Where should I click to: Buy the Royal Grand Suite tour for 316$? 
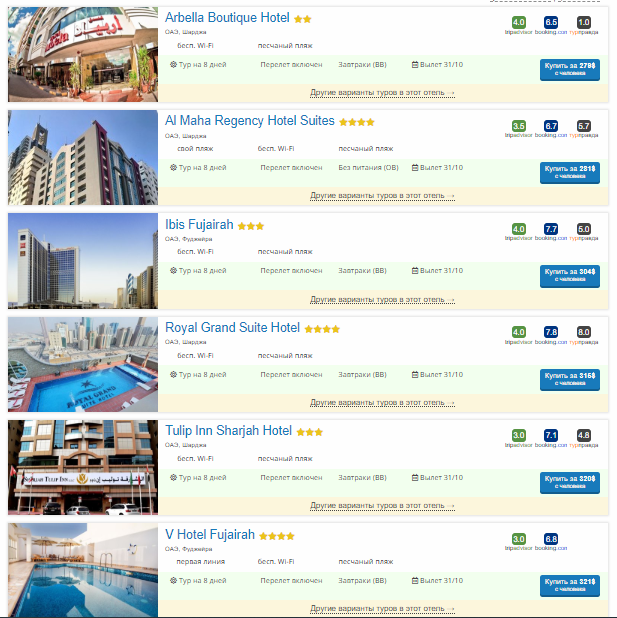[570, 380]
